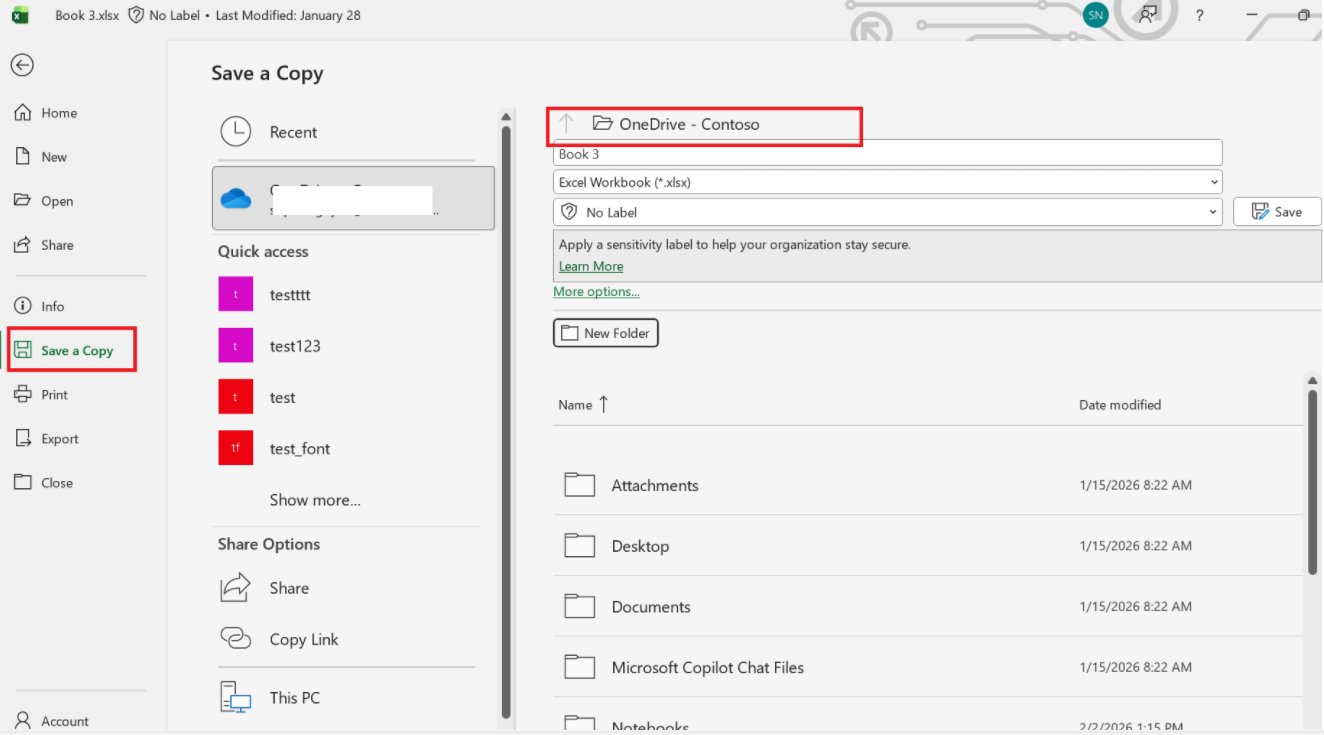1324x735 pixels.
Task: Click the back arrow circle icon
Action: (22, 65)
